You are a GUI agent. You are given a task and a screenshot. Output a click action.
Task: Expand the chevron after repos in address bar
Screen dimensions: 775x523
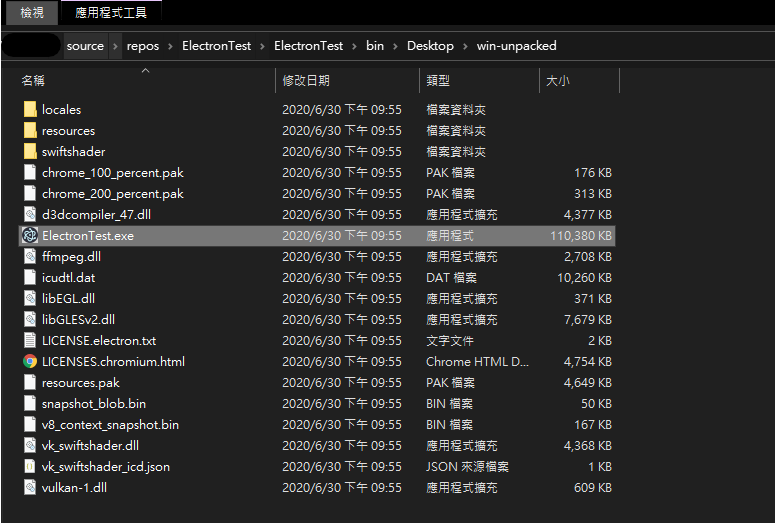pyautogui.click(x=171, y=46)
